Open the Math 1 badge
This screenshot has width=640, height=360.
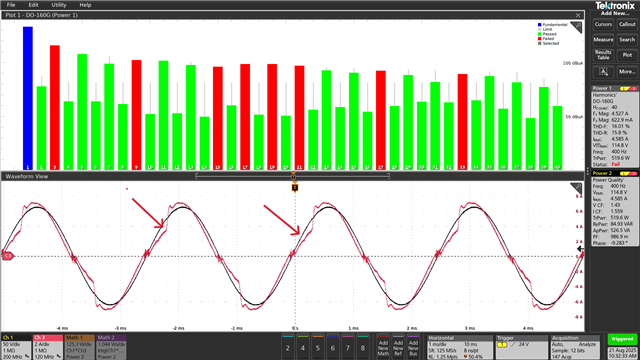click(80, 347)
